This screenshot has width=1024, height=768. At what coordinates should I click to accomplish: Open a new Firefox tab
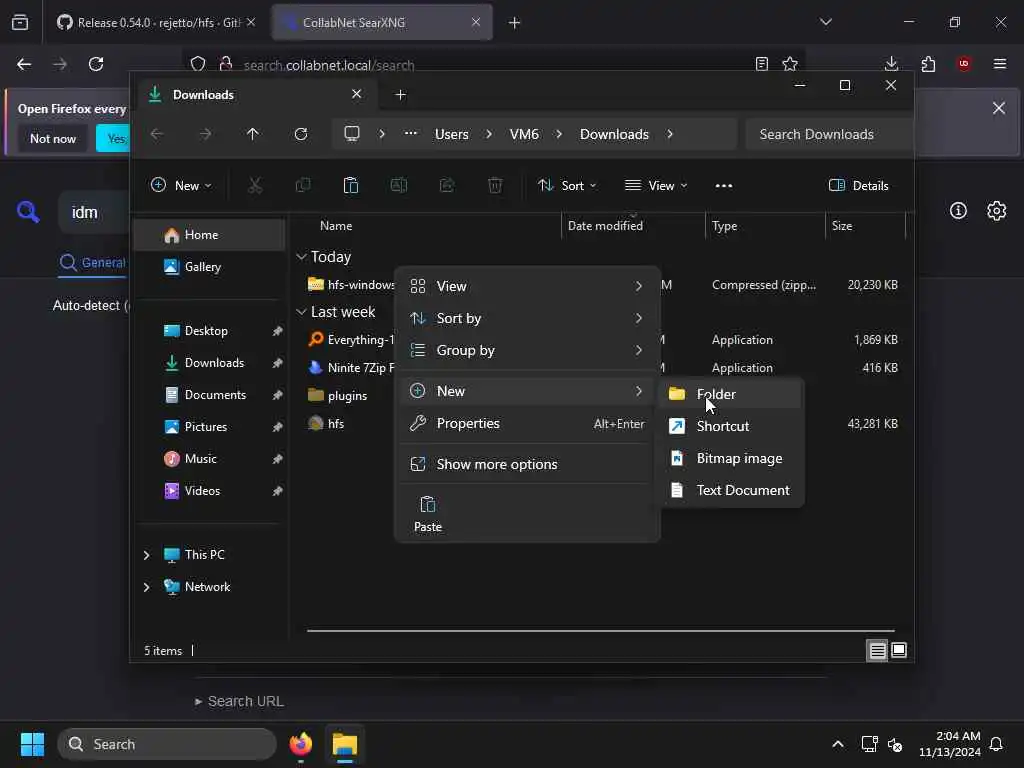click(515, 23)
